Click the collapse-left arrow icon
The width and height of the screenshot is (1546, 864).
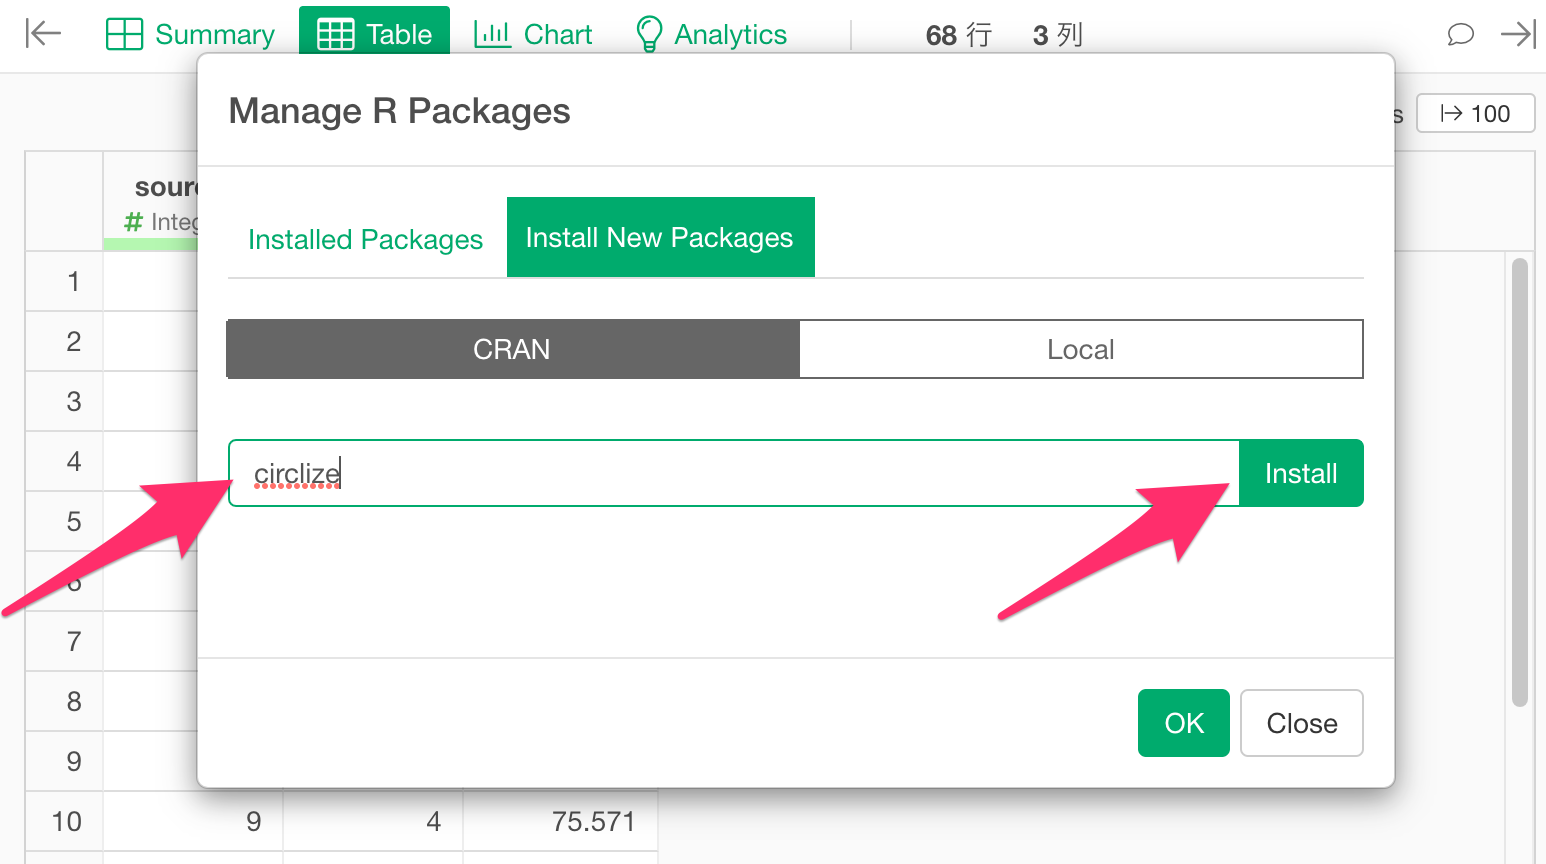(43, 34)
